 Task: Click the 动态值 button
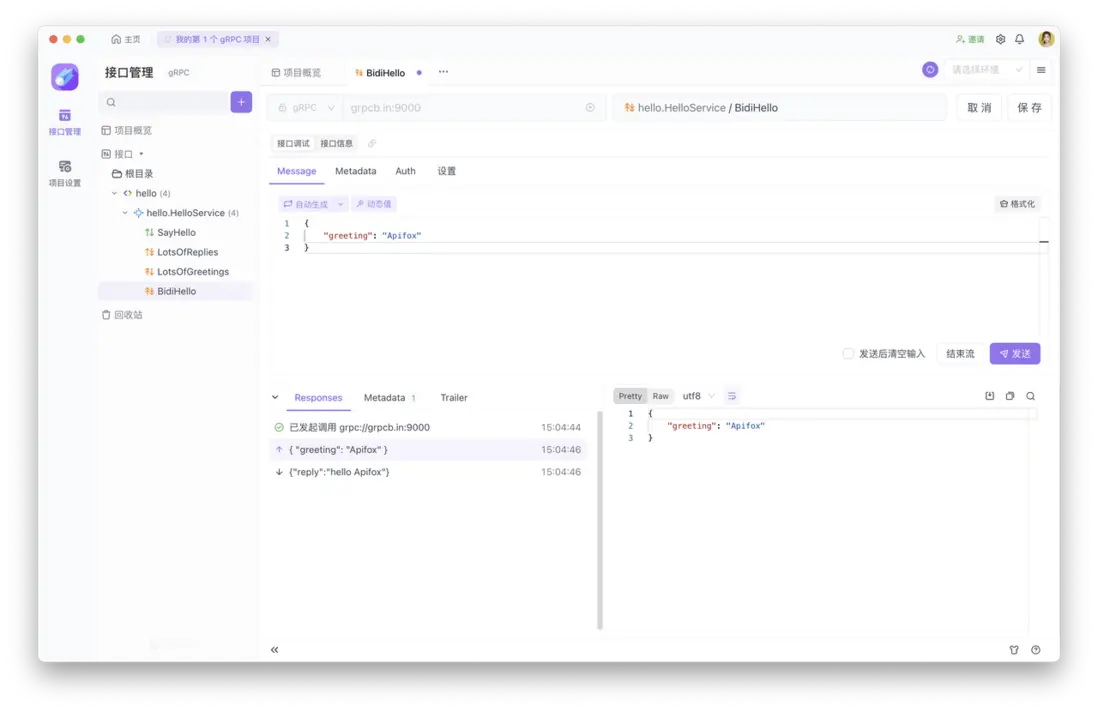(x=373, y=204)
